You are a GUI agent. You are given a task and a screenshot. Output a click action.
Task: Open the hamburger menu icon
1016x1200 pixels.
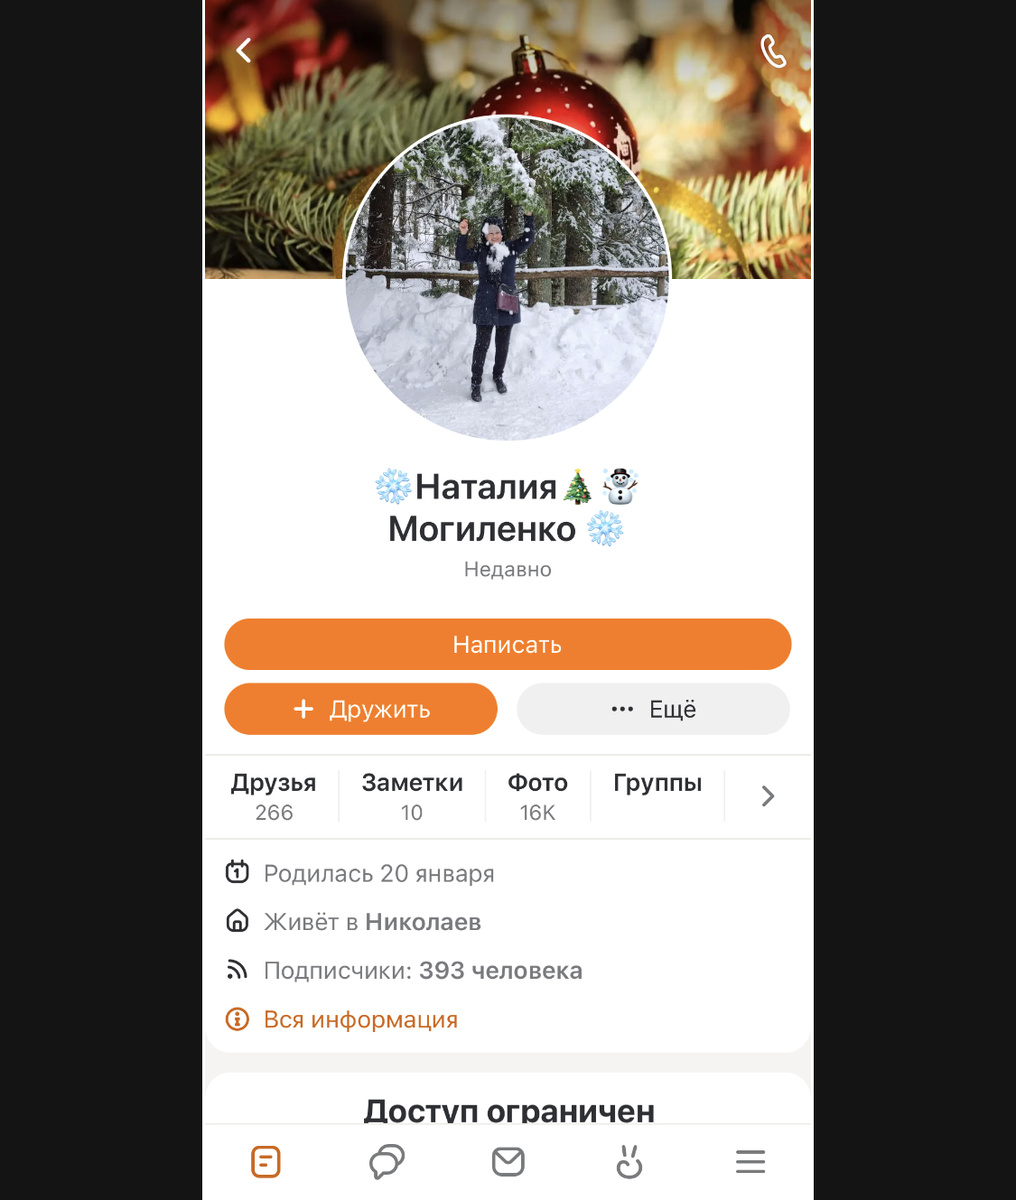750,1162
